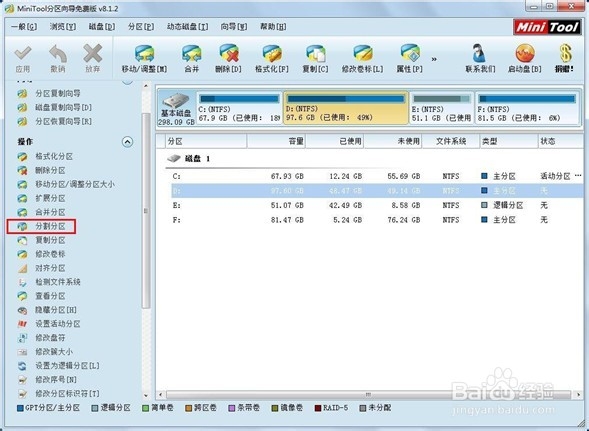Open 帮助[H] menu
Screen dimensions: 589x431
coord(273,27)
